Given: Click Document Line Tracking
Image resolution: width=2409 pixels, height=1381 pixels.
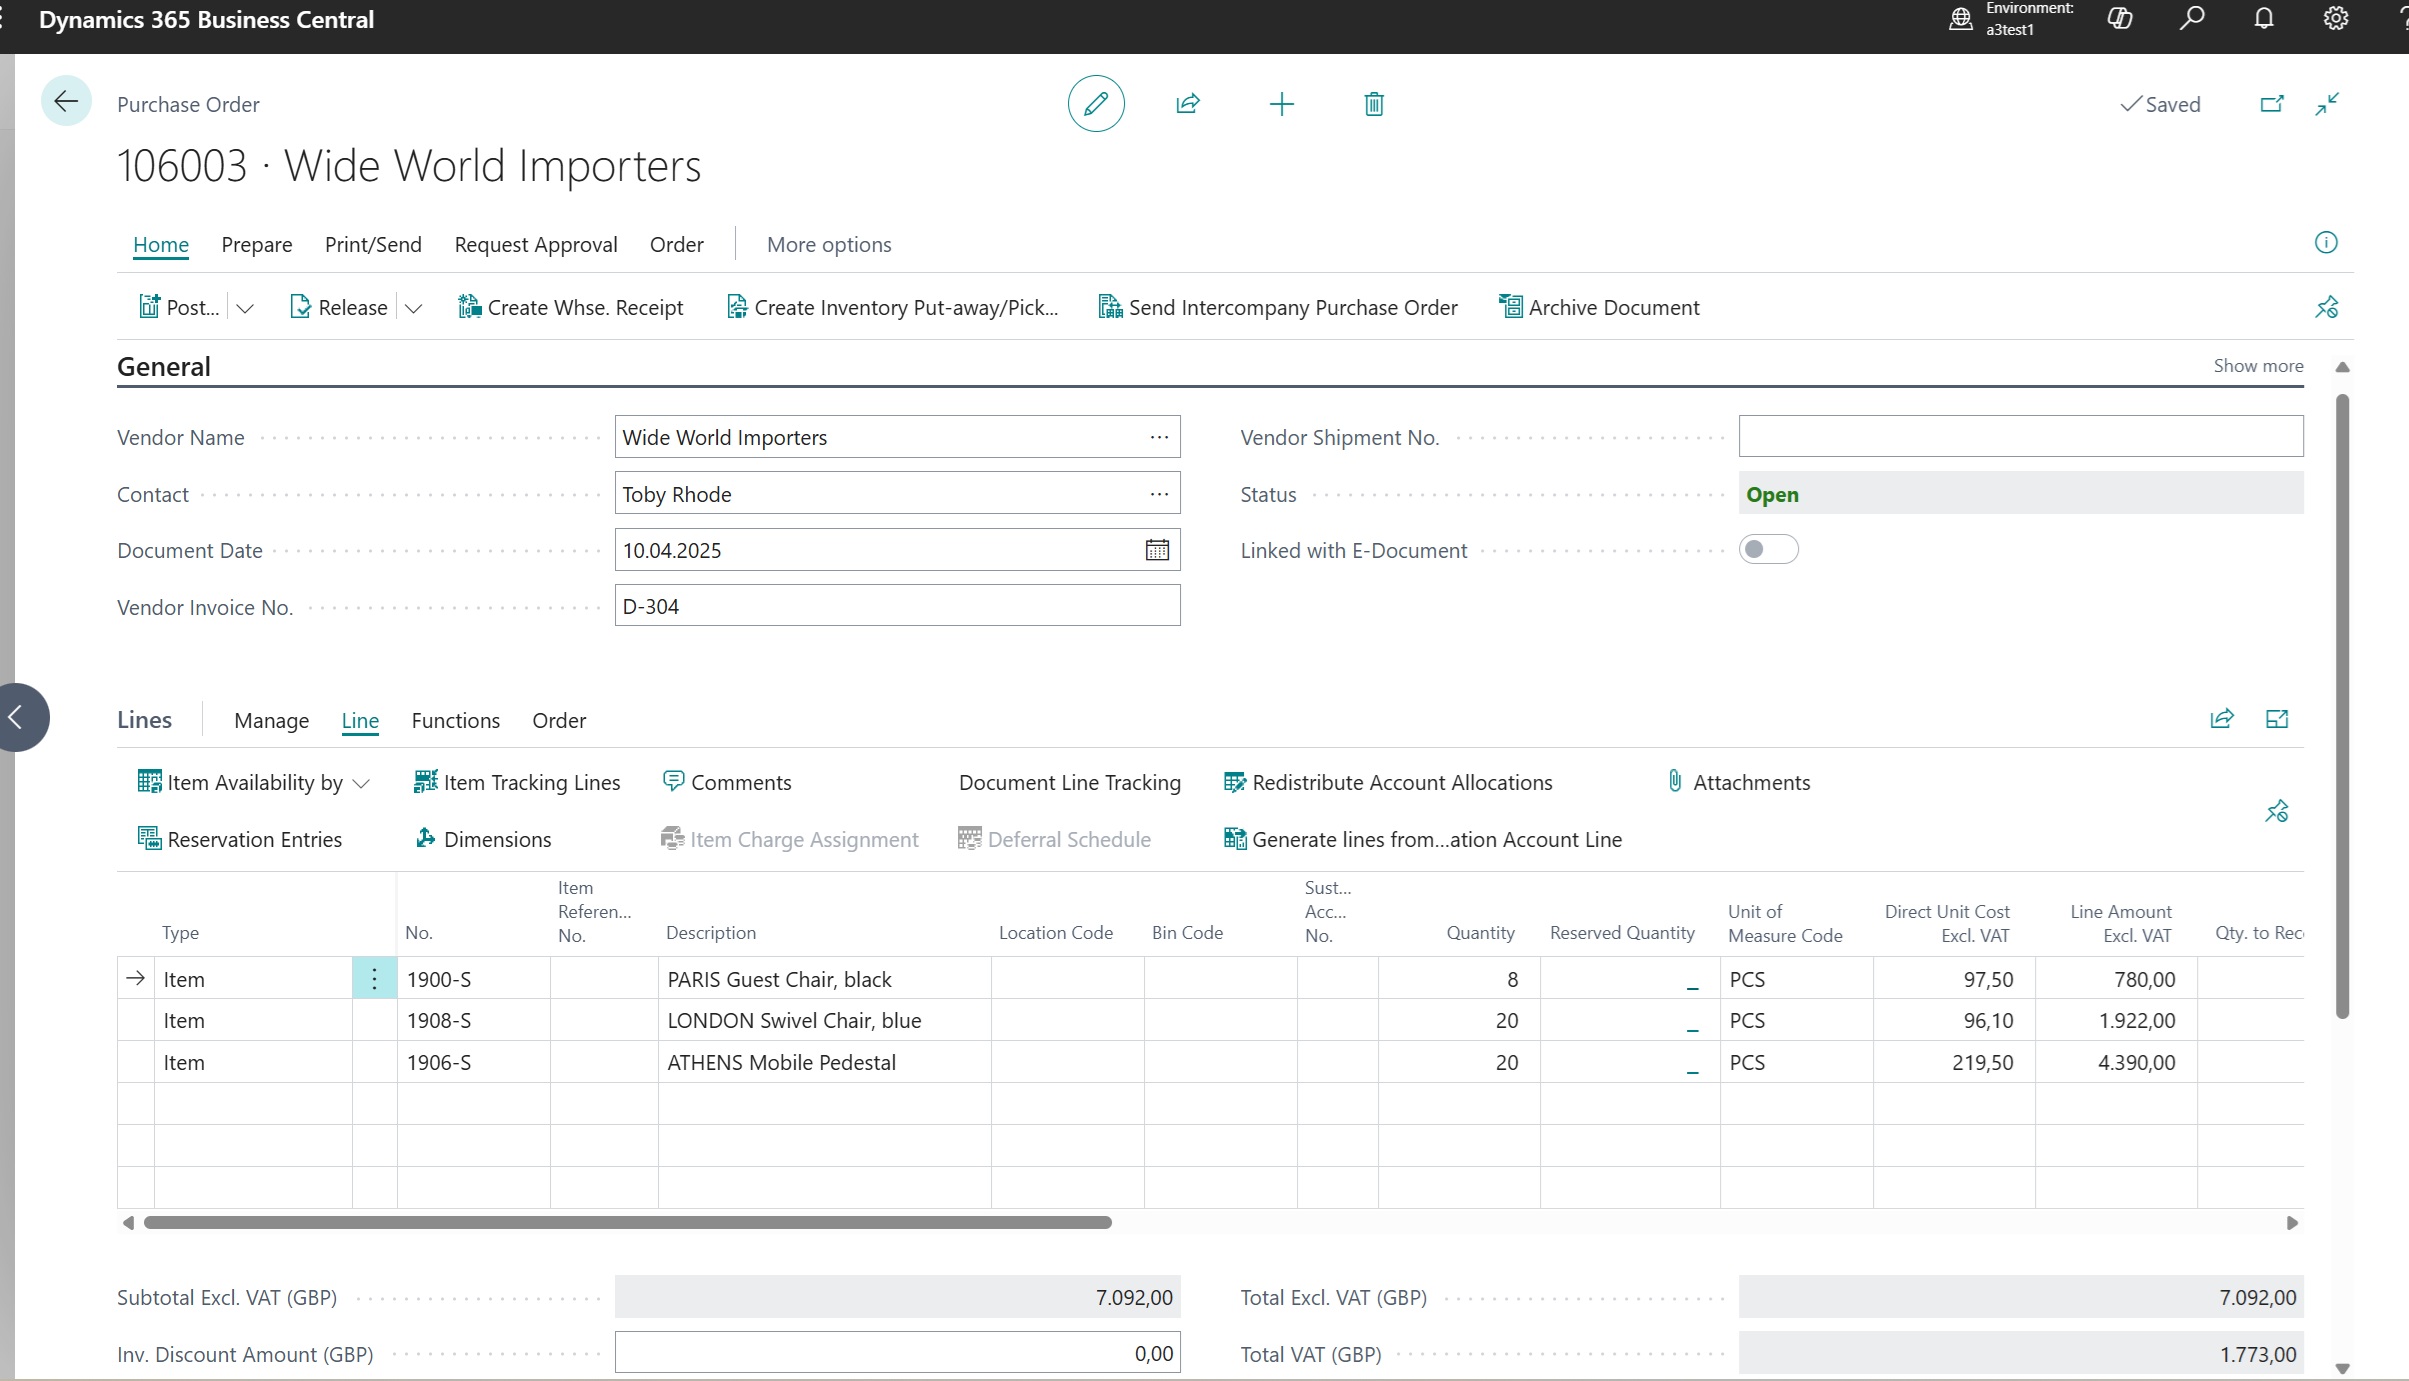Looking at the screenshot, I should 1070,782.
